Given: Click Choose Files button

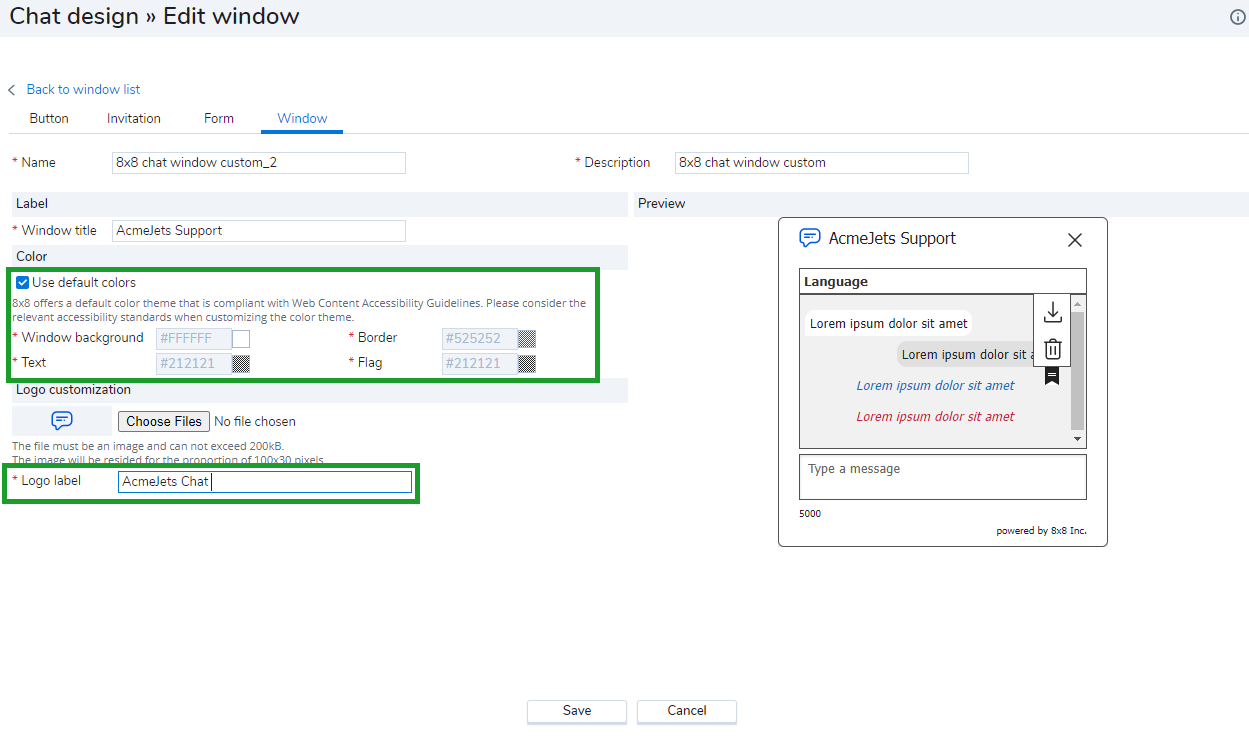Looking at the screenshot, I should (164, 422).
